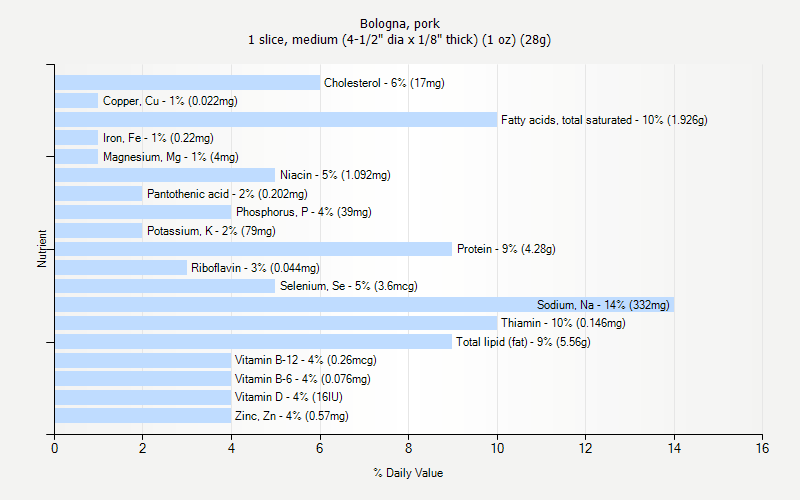Click the Zinc, Zn - 4% label
The height and width of the screenshot is (500, 800).
coord(292,416)
